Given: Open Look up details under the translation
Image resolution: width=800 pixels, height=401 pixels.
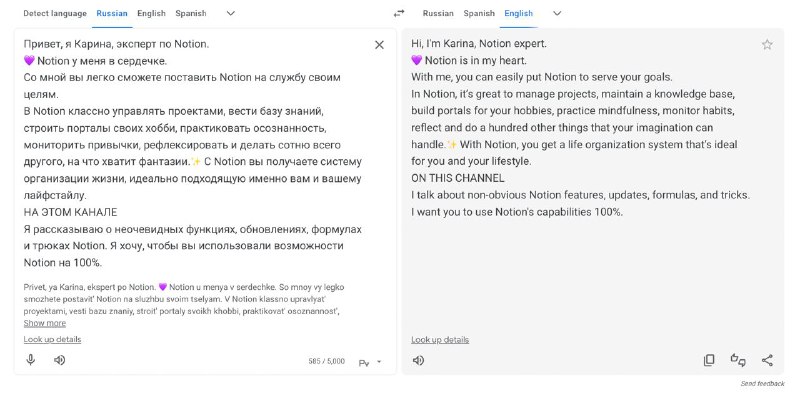Looking at the screenshot, I should point(440,340).
